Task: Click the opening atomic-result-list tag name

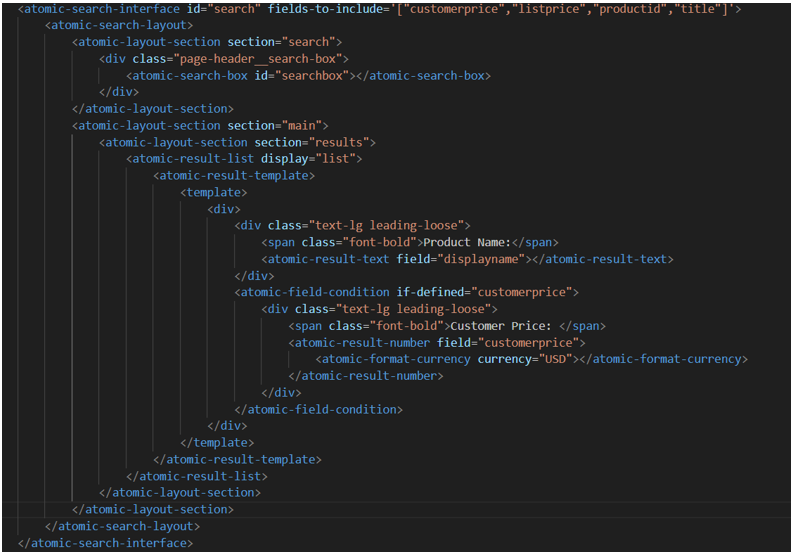Action: [193, 159]
